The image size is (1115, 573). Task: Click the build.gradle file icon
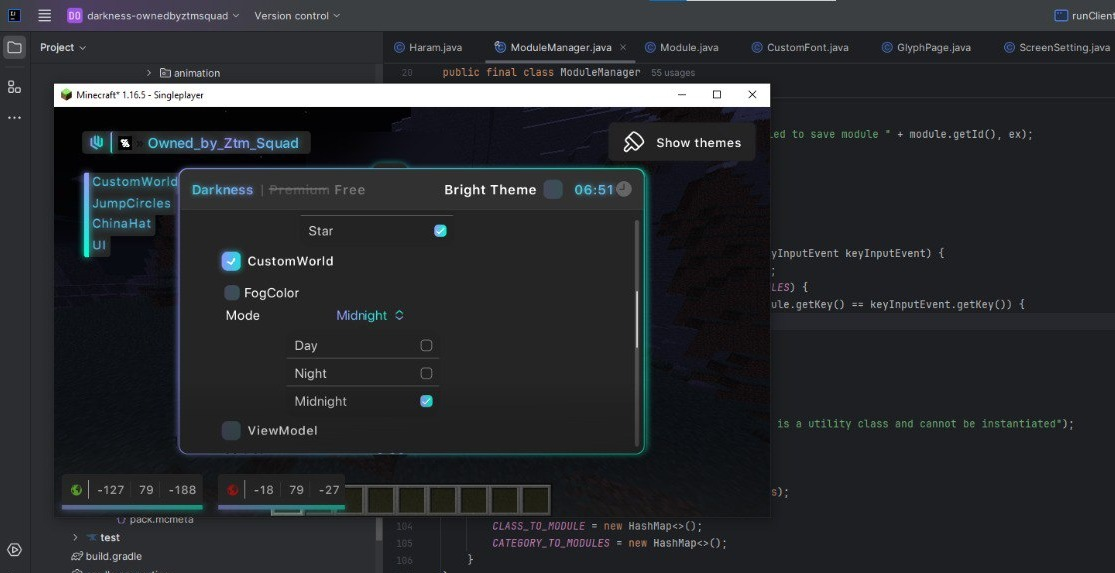(77, 556)
